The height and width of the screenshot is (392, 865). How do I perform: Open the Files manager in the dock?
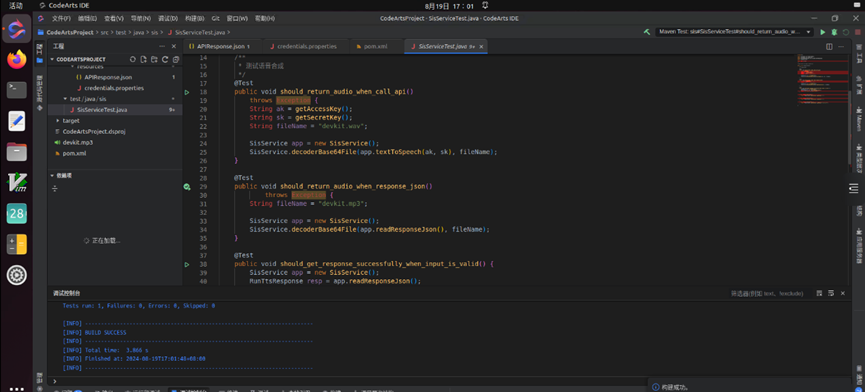tap(17, 151)
